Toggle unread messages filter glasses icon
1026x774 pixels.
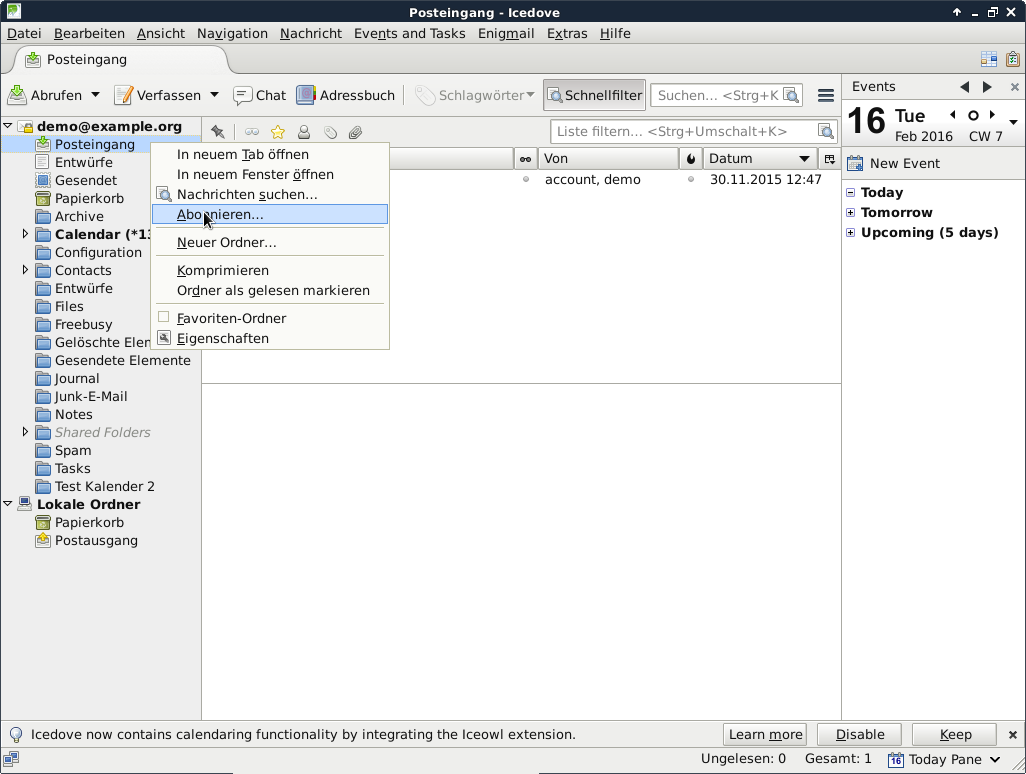[252, 132]
